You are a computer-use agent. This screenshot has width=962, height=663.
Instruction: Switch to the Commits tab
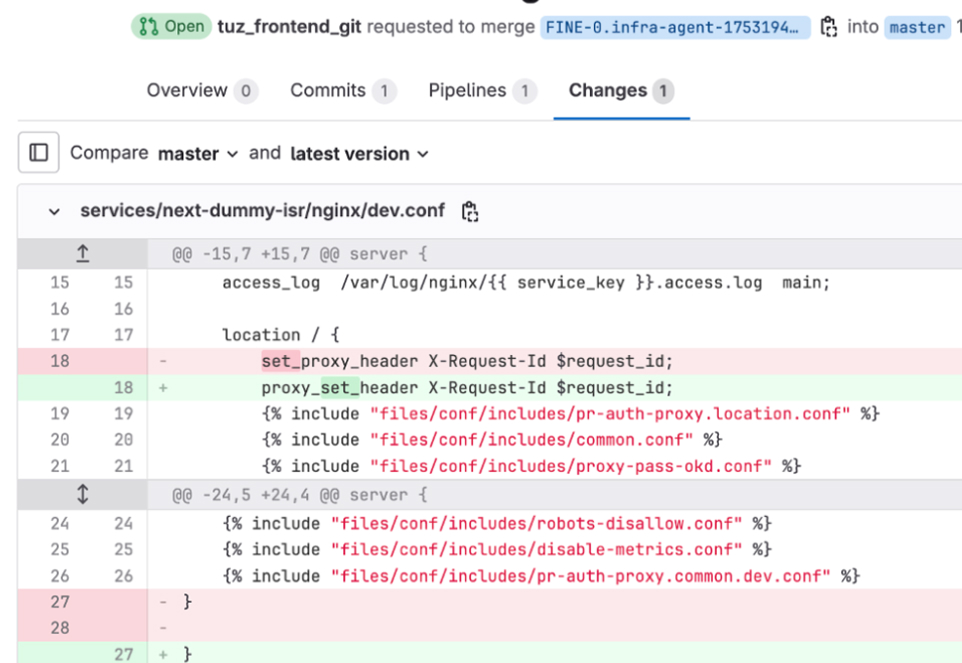coord(344,91)
